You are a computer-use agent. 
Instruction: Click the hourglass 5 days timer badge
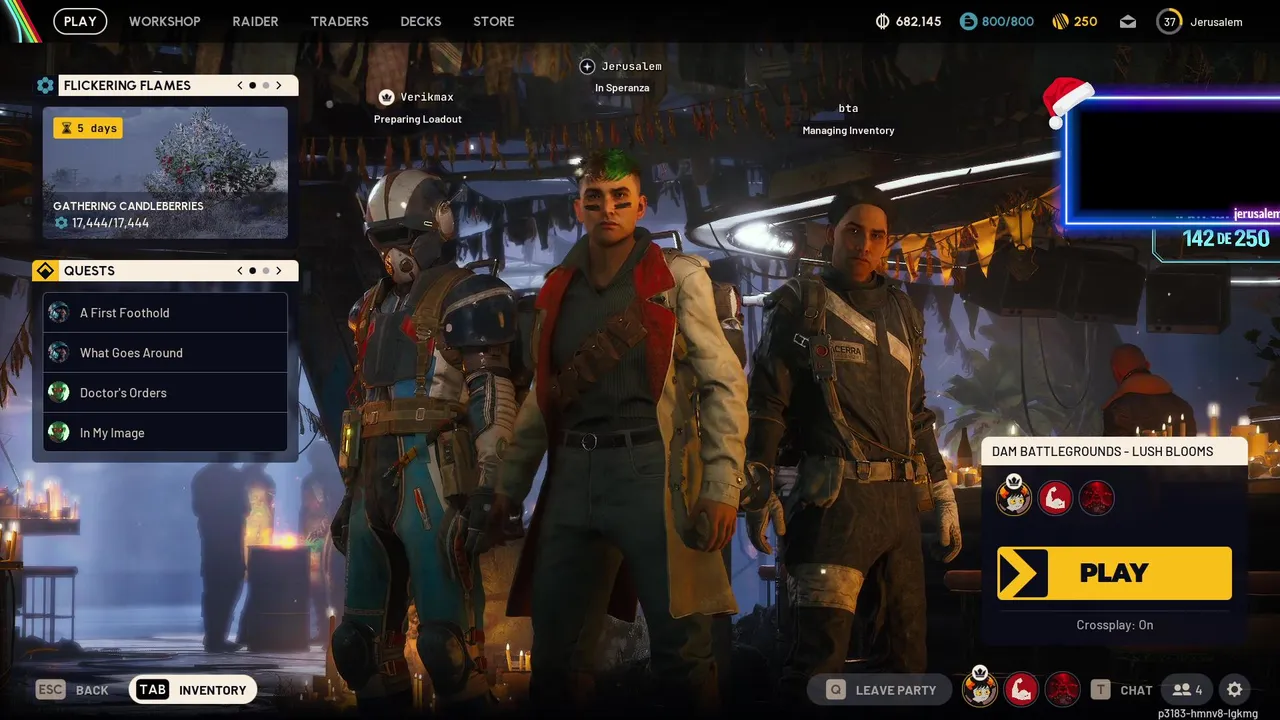coord(88,128)
